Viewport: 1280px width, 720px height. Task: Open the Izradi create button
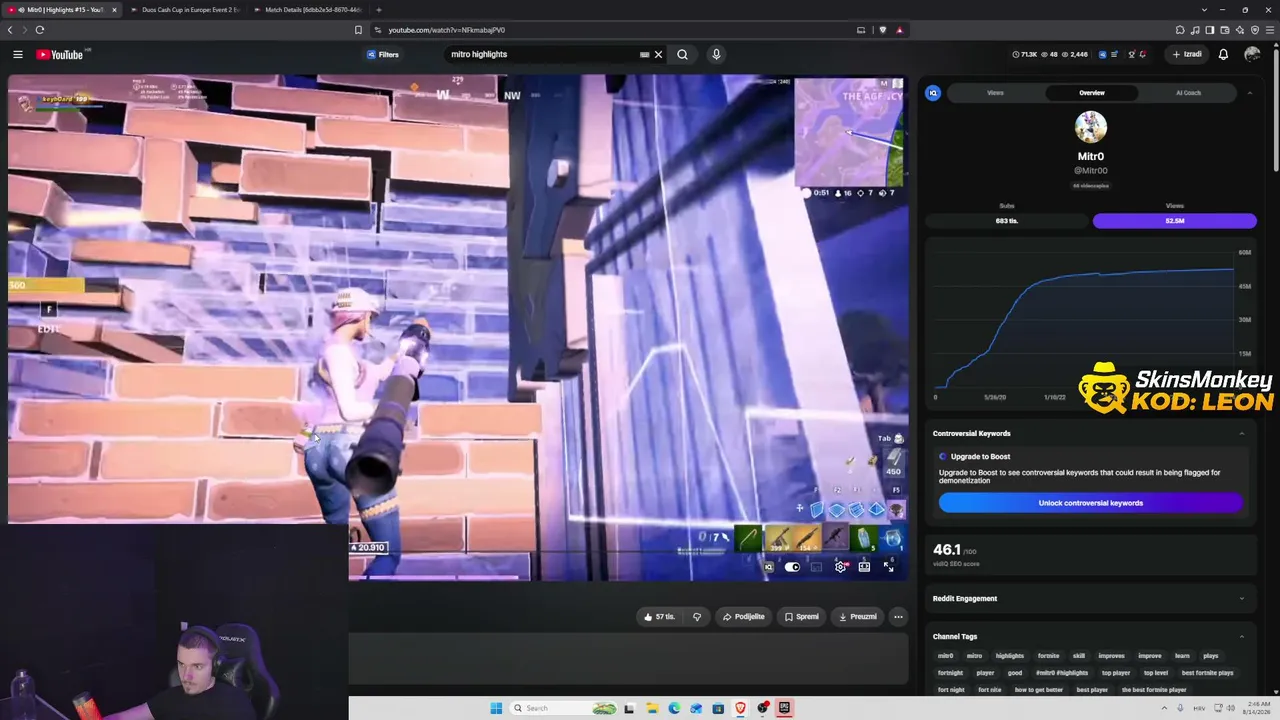click(1187, 55)
